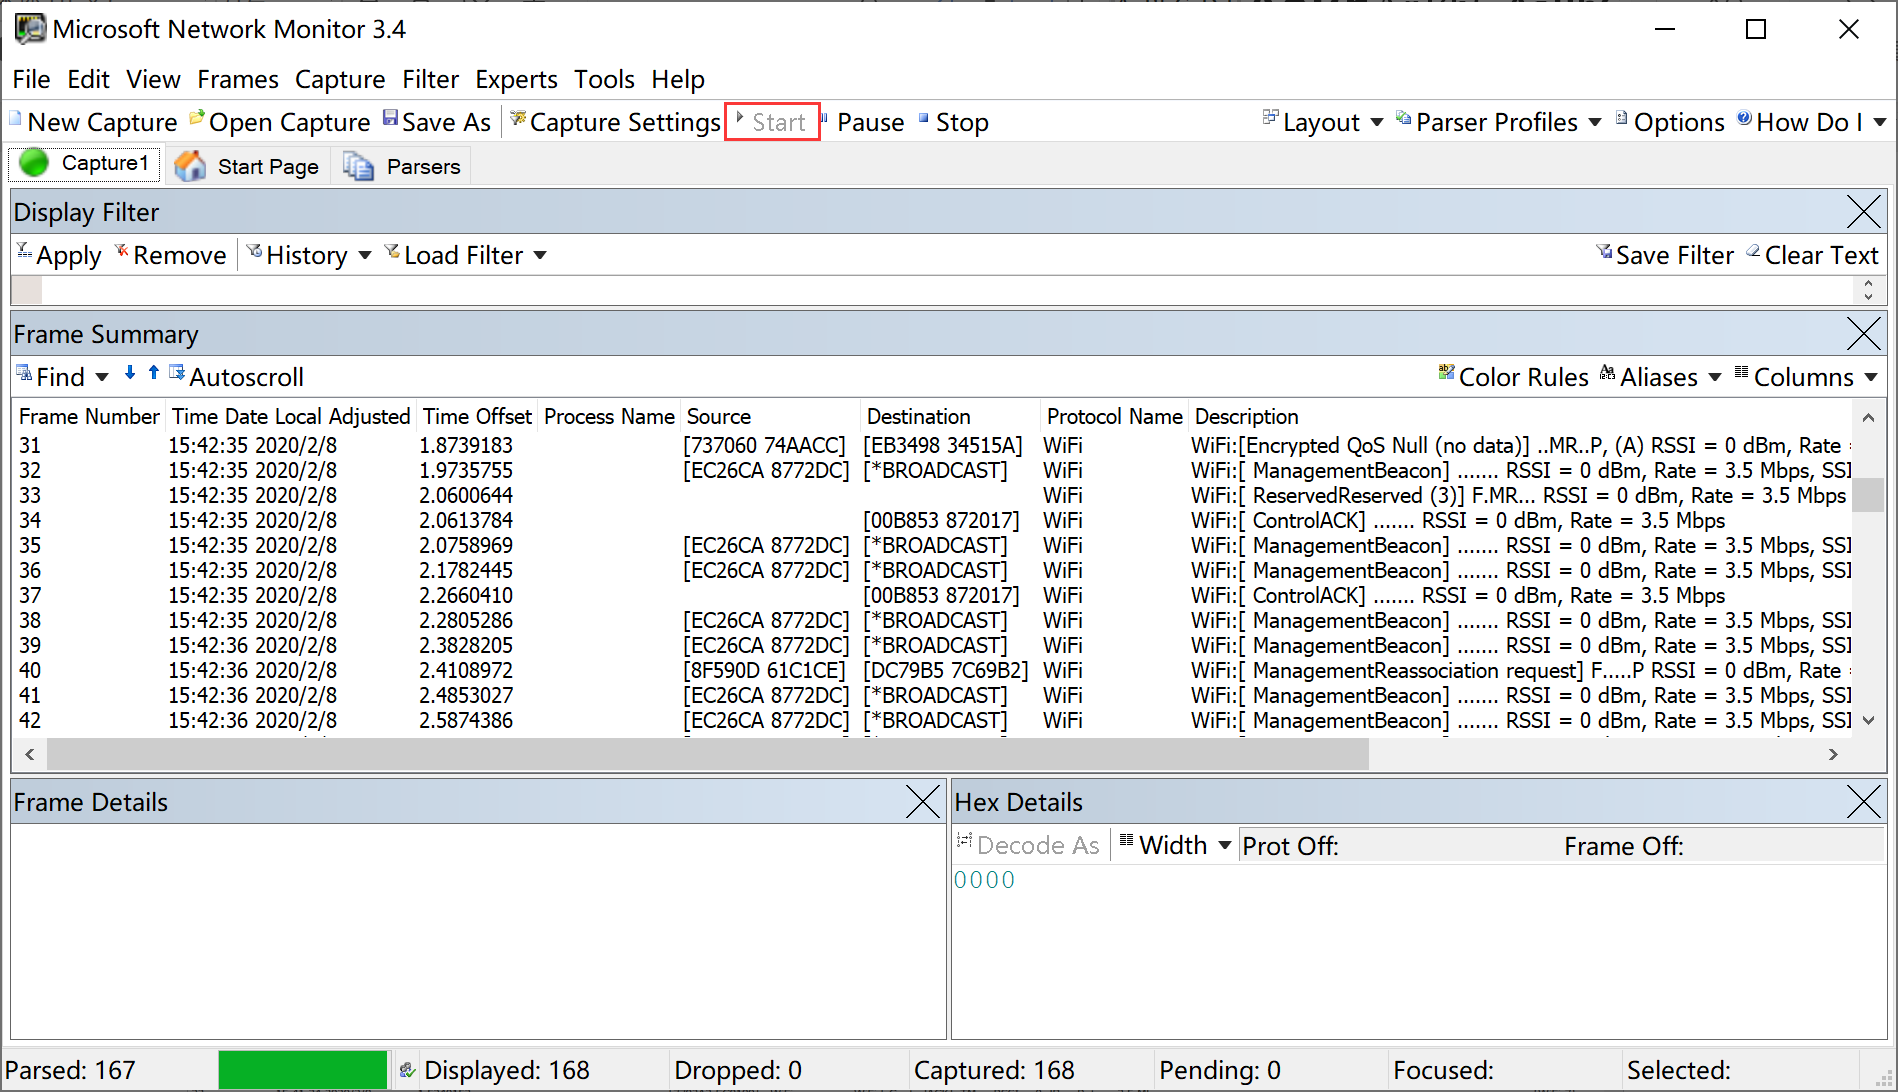The width and height of the screenshot is (1898, 1092).
Task: Click the Save As disk icon
Action: click(x=390, y=119)
